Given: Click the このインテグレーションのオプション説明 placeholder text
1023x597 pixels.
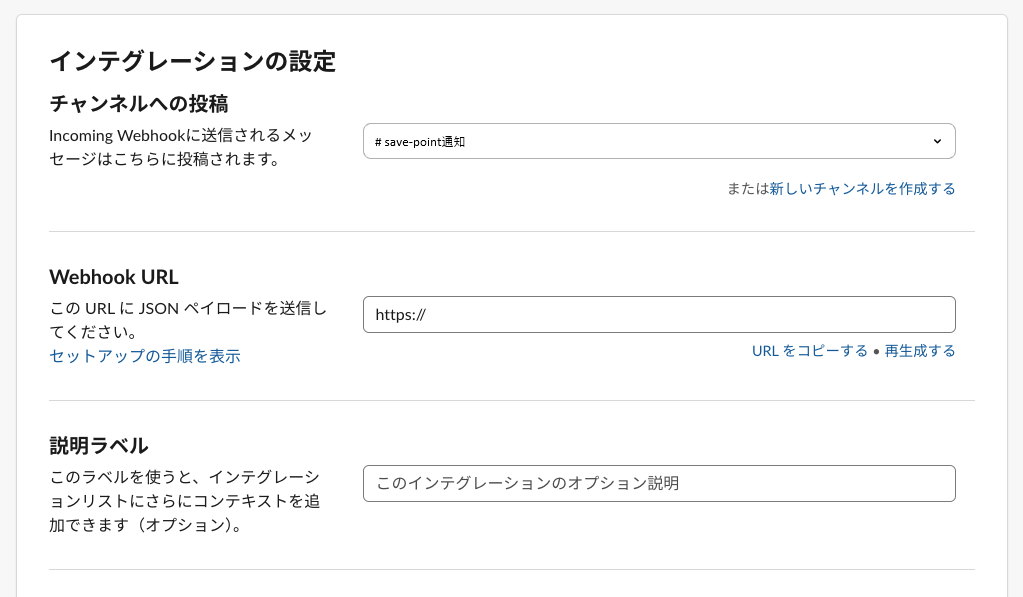Looking at the screenshot, I should 527,483.
